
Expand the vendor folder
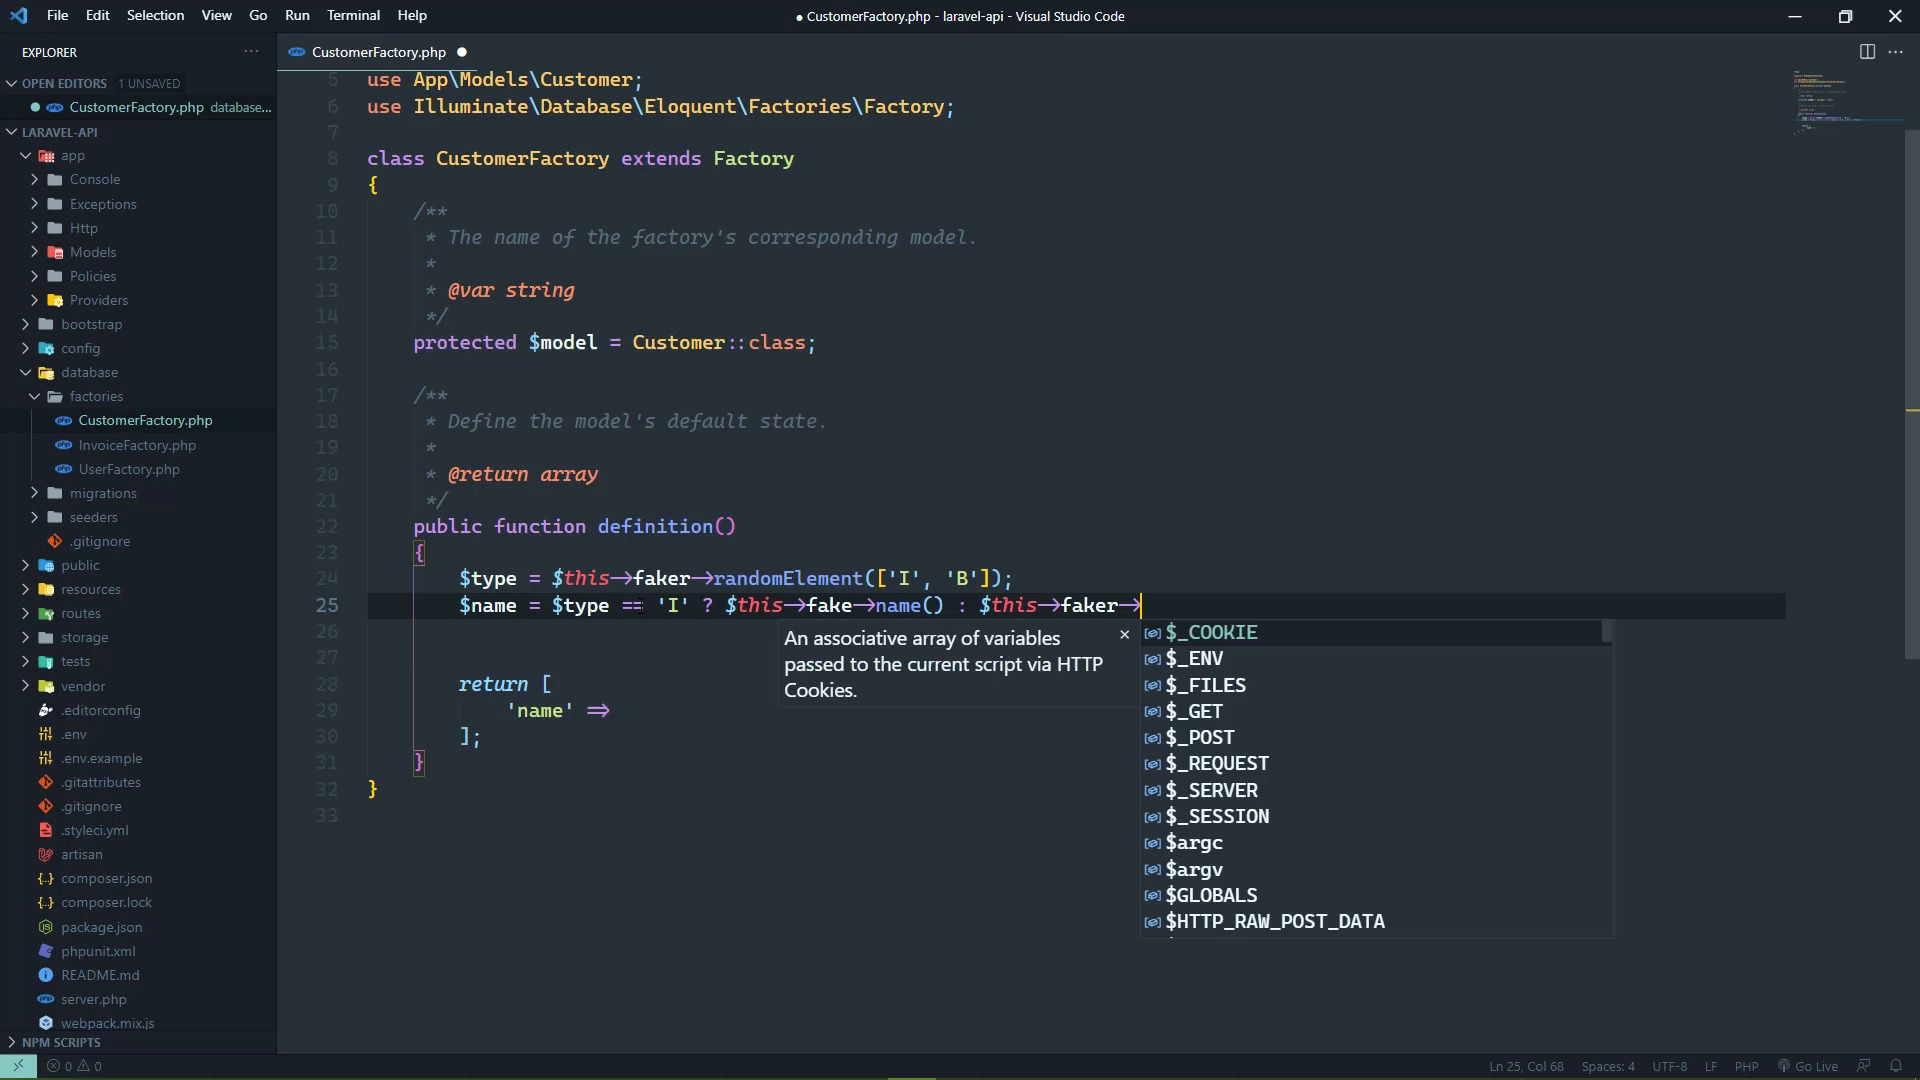82,686
